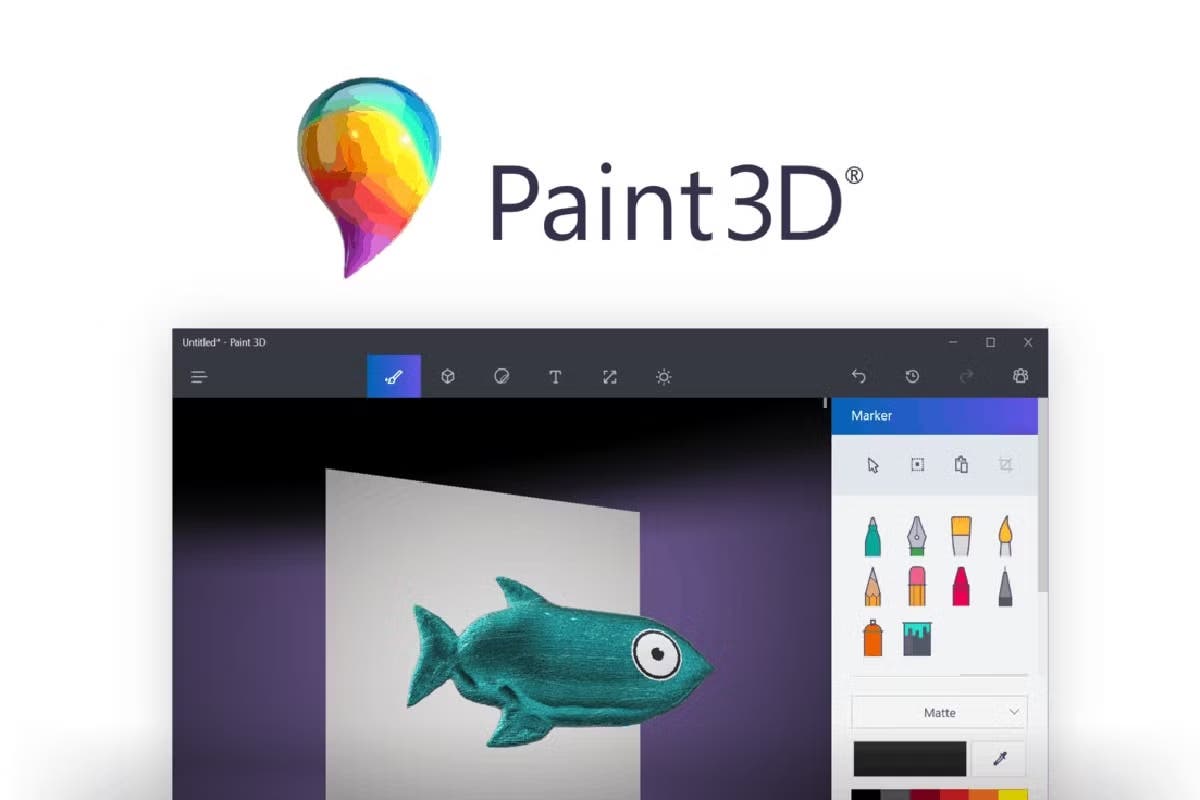This screenshot has height=800, width=1200.
Task: Click the Eyedropper color picker button
Action: tap(999, 759)
